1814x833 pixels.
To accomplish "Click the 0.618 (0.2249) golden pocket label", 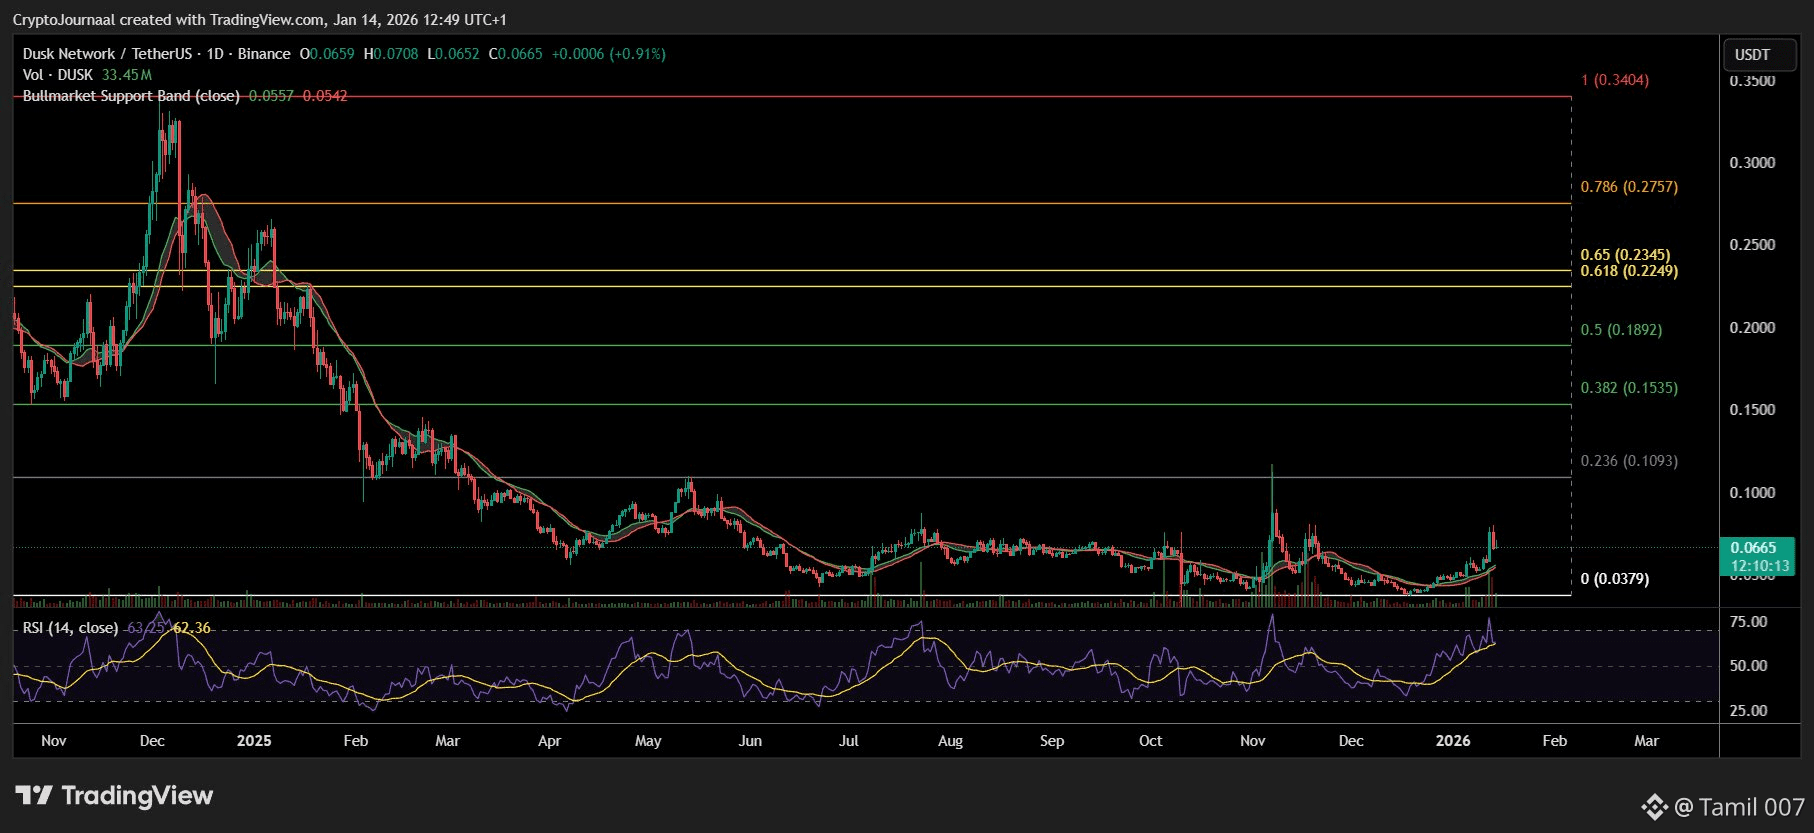I will click(x=1629, y=271).
